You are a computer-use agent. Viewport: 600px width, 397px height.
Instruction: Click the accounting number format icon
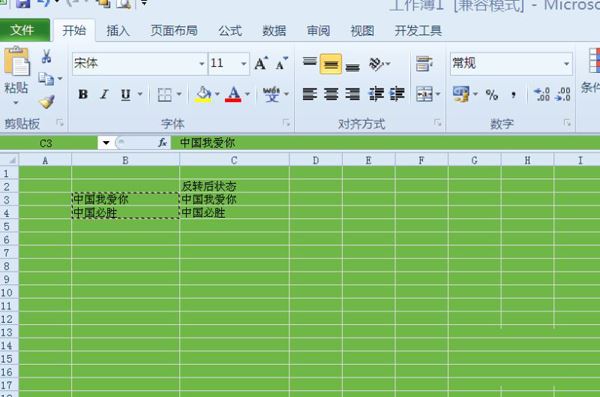pyautogui.click(x=461, y=94)
